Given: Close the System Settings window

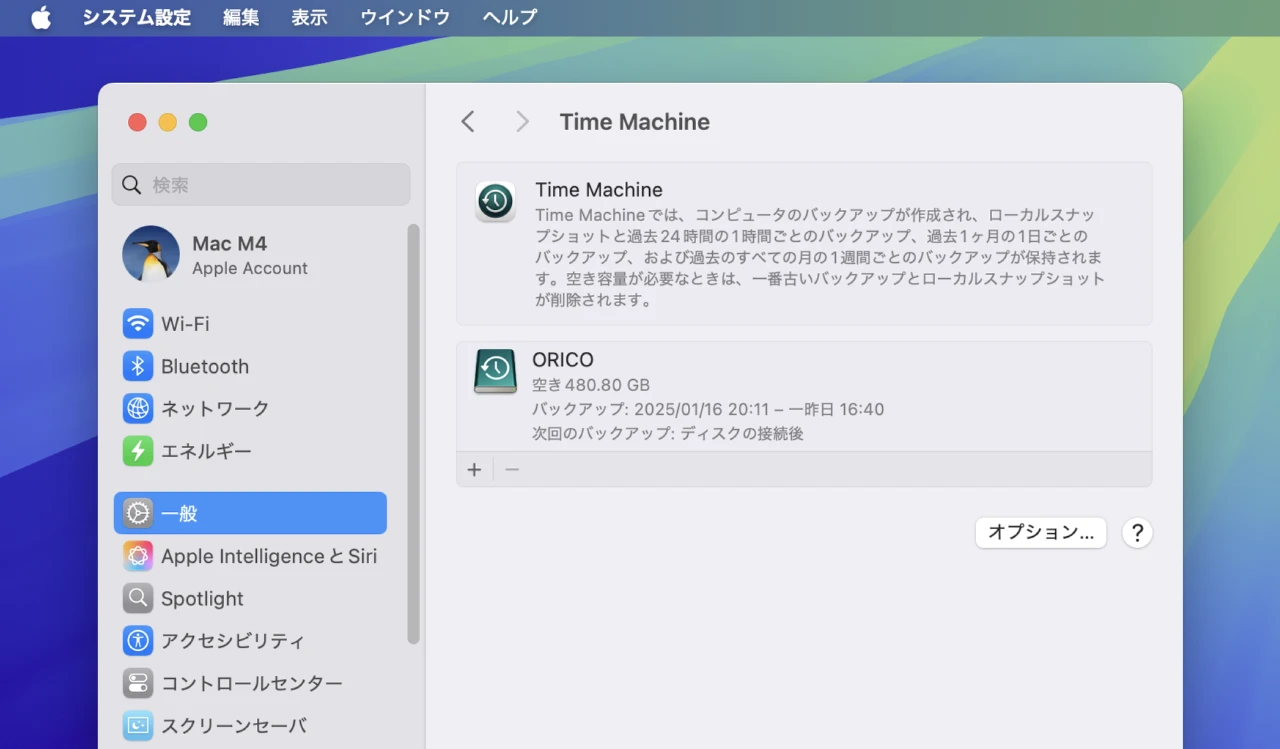Looking at the screenshot, I should coord(137,122).
